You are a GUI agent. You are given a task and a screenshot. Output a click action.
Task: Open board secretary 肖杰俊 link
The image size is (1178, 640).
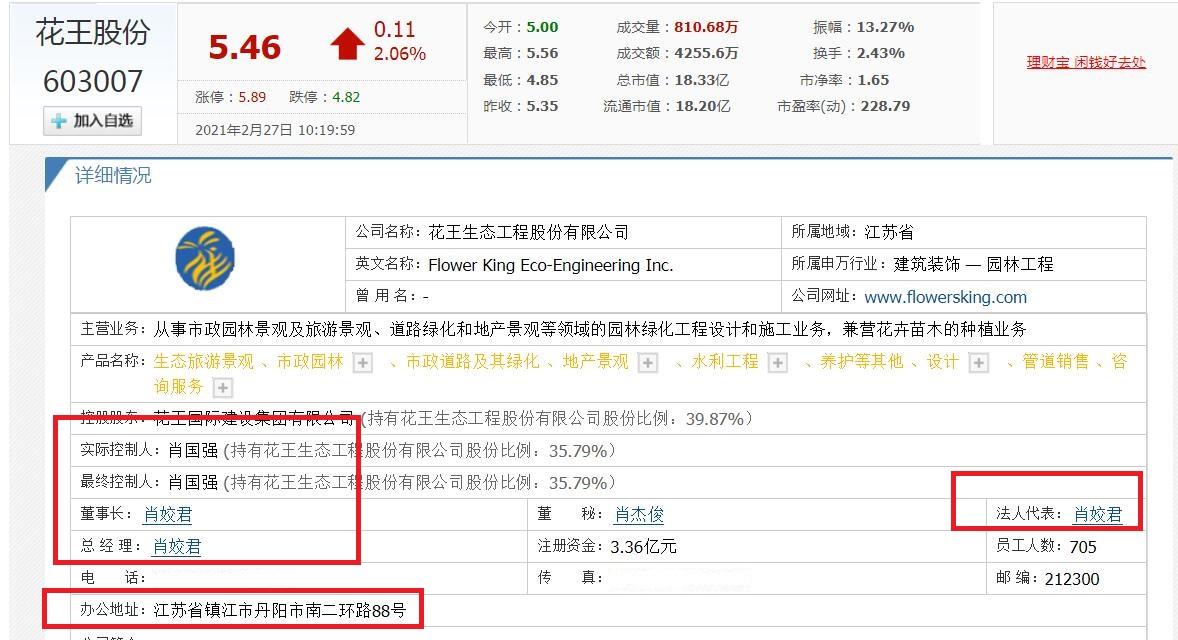coord(639,515)
